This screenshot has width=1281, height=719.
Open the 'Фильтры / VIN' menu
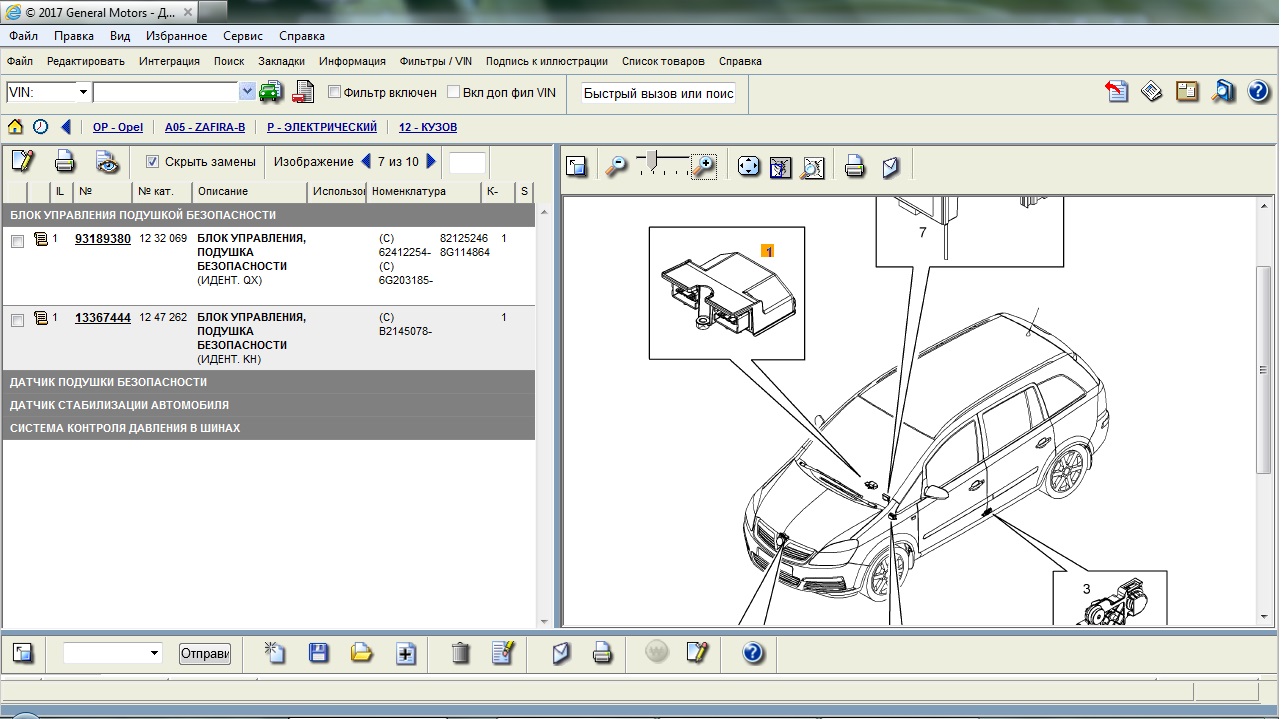[435, 61]
